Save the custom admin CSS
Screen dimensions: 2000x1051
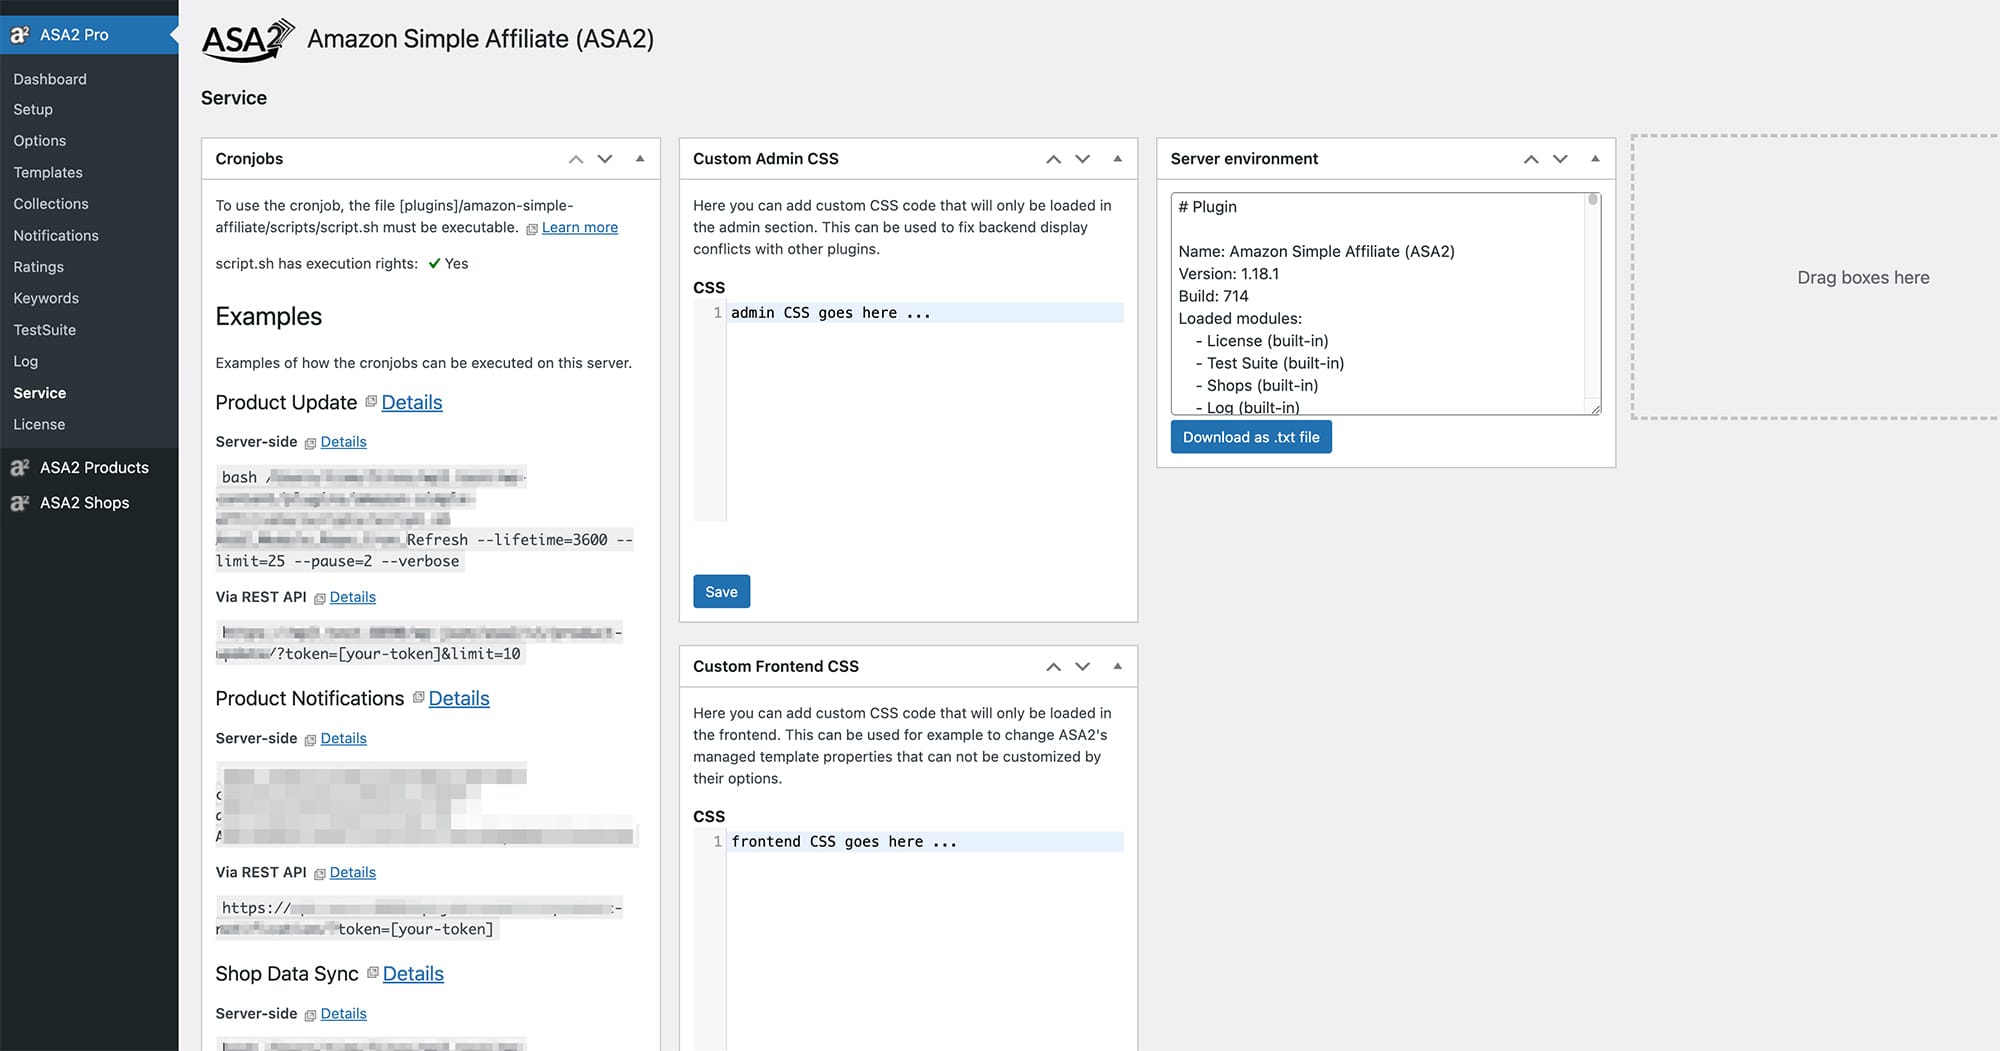721,592
